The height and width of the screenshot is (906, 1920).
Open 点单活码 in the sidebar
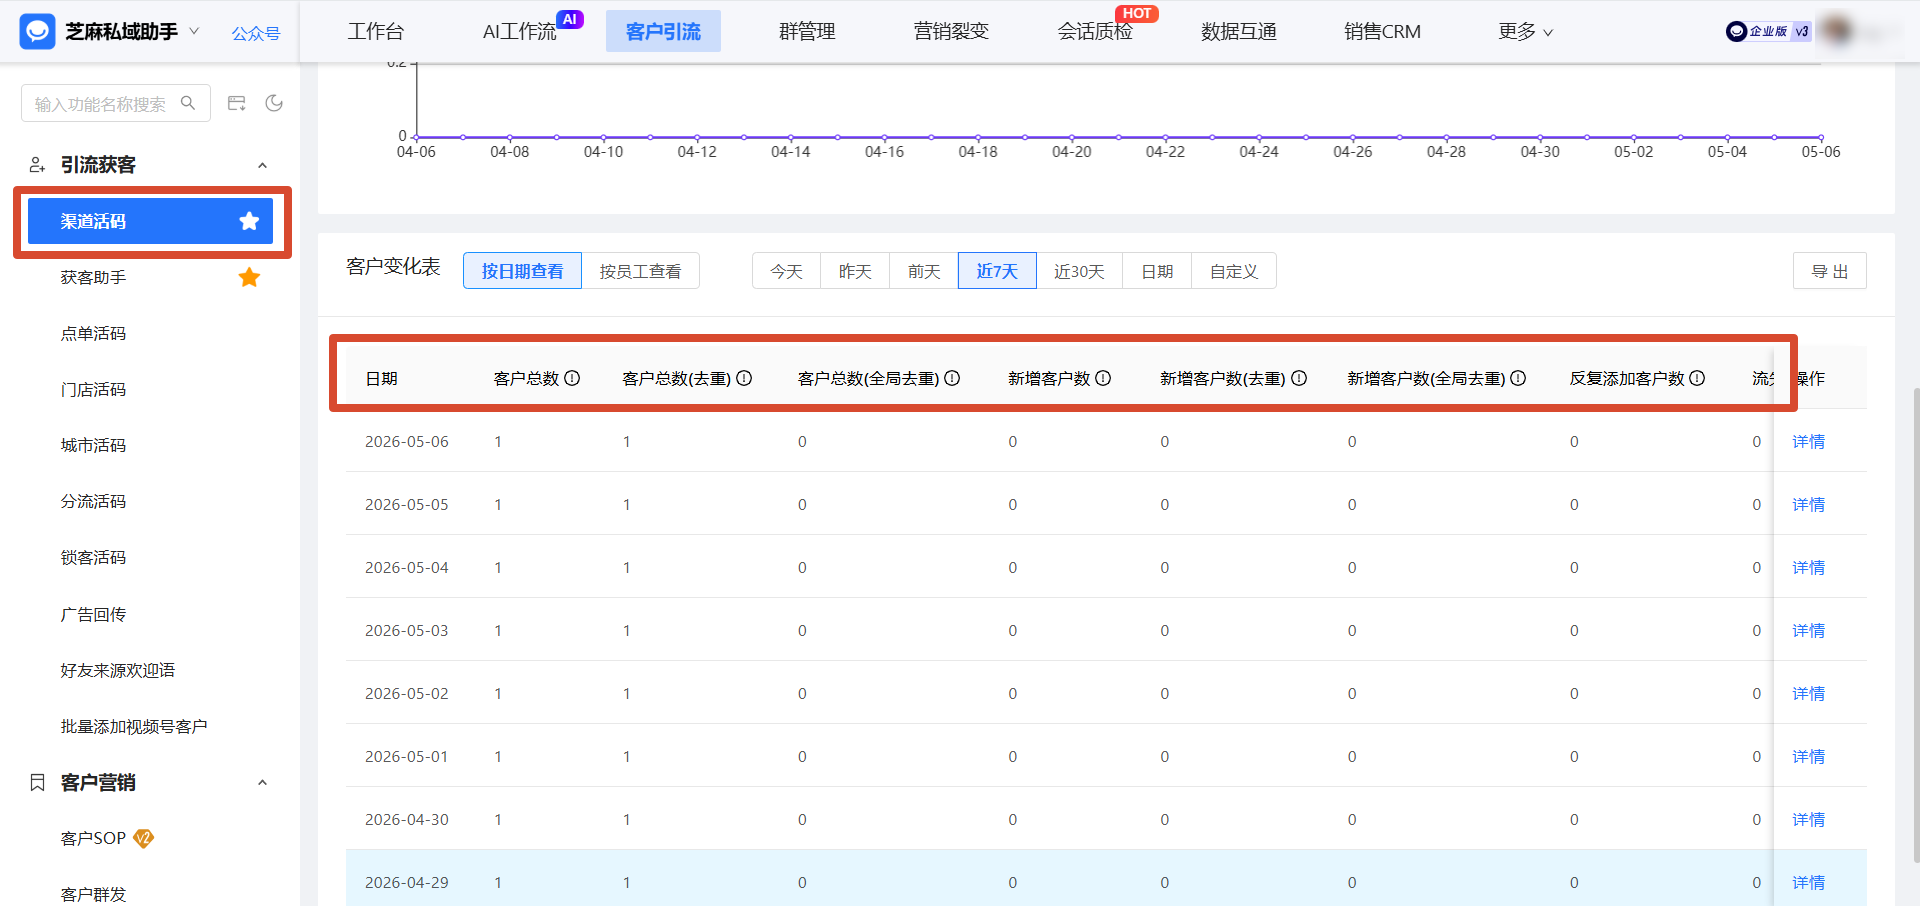click(93, 333)
